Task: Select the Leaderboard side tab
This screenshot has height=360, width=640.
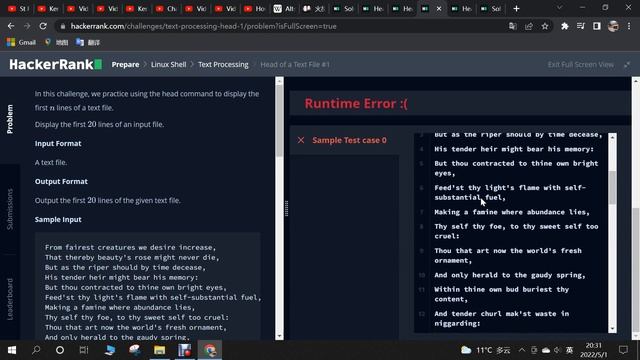Action: click(x=10, y=299)
